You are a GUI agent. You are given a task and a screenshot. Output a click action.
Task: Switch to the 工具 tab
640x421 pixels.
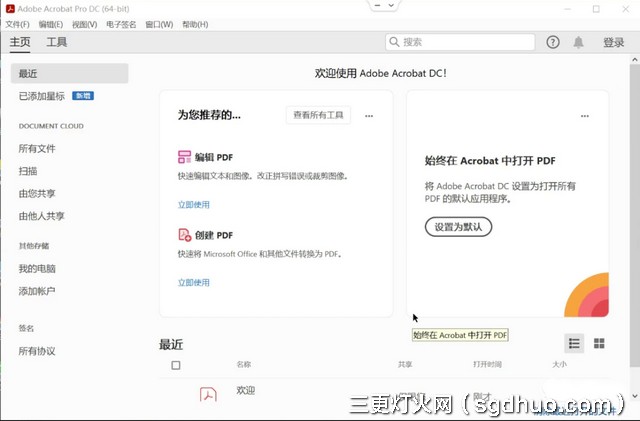(57, 42)
